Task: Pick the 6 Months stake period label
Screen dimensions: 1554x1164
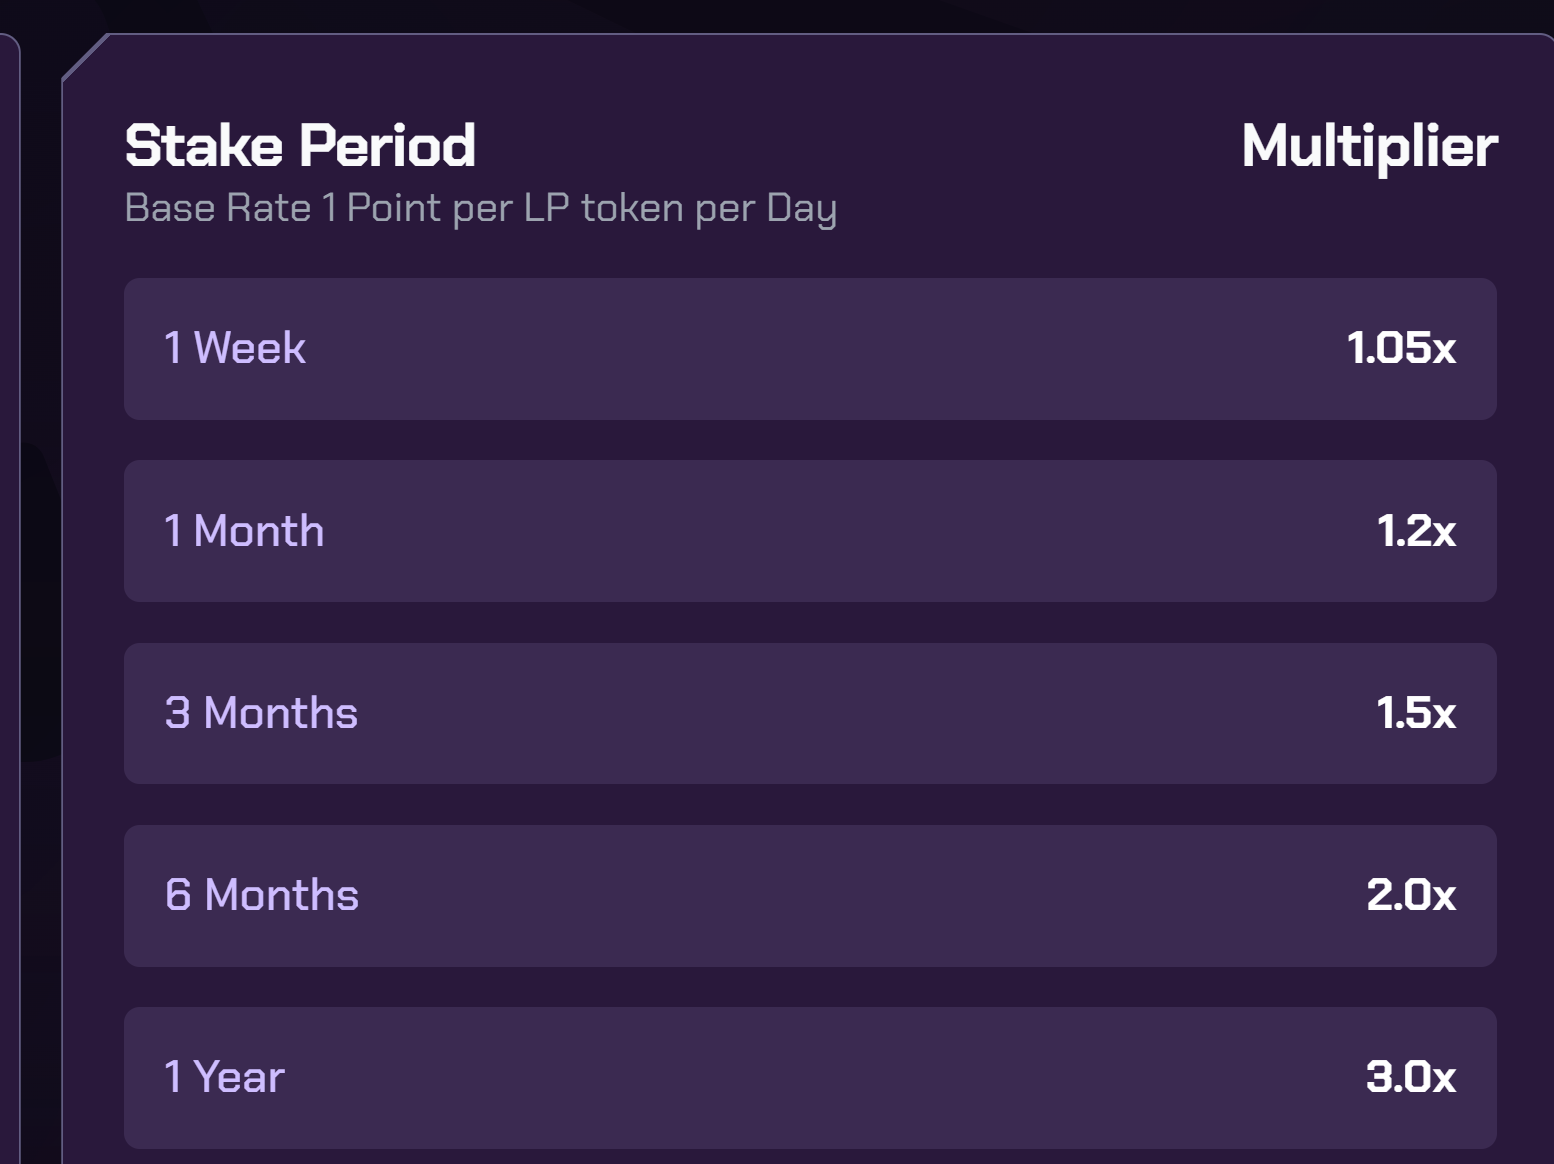Action: click(x=262, y=895)
